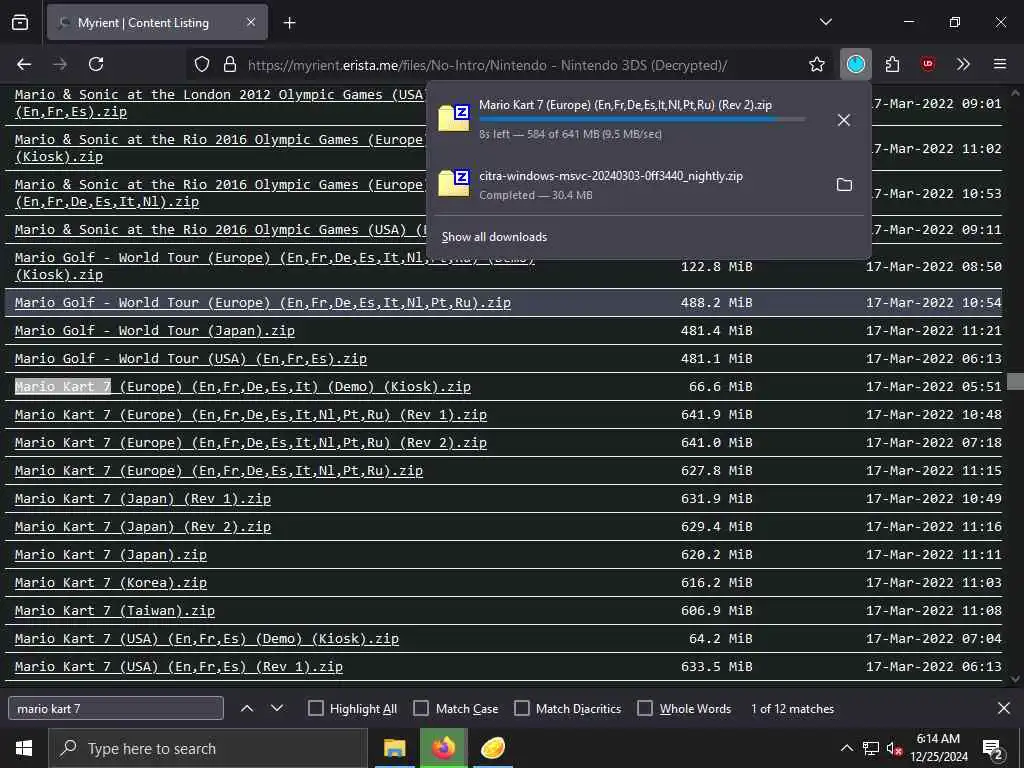The image size is (1024, 768).
Task: Open Mario Kart 7 (USA) (Rev 1).zip link
Action: click(x=178, y=667)
